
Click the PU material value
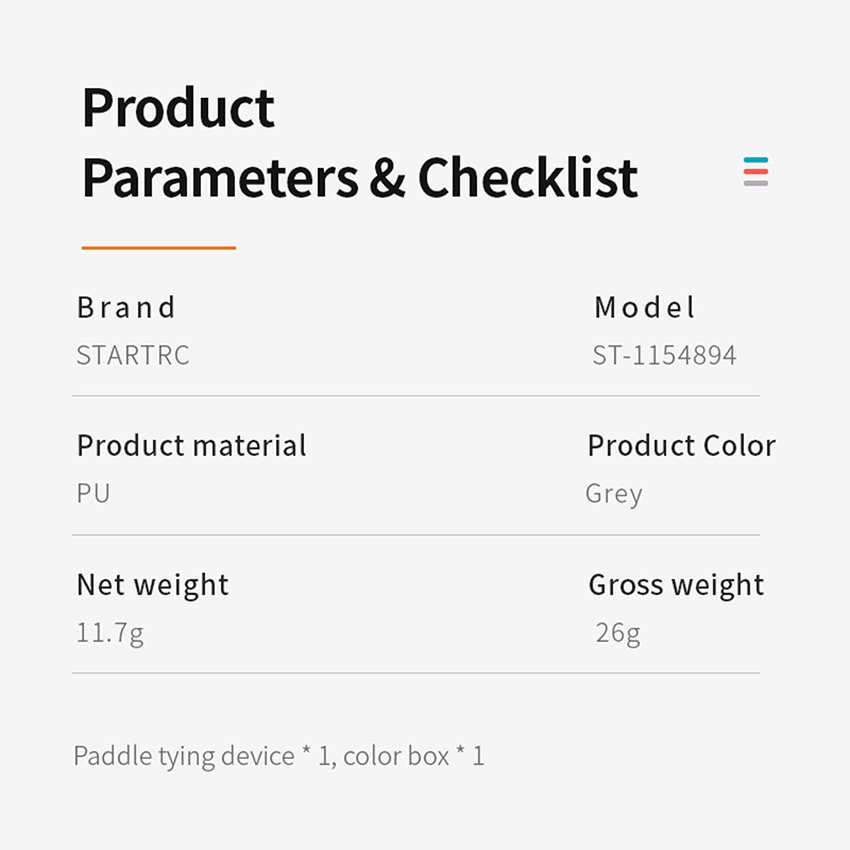[x=93, y=493]
